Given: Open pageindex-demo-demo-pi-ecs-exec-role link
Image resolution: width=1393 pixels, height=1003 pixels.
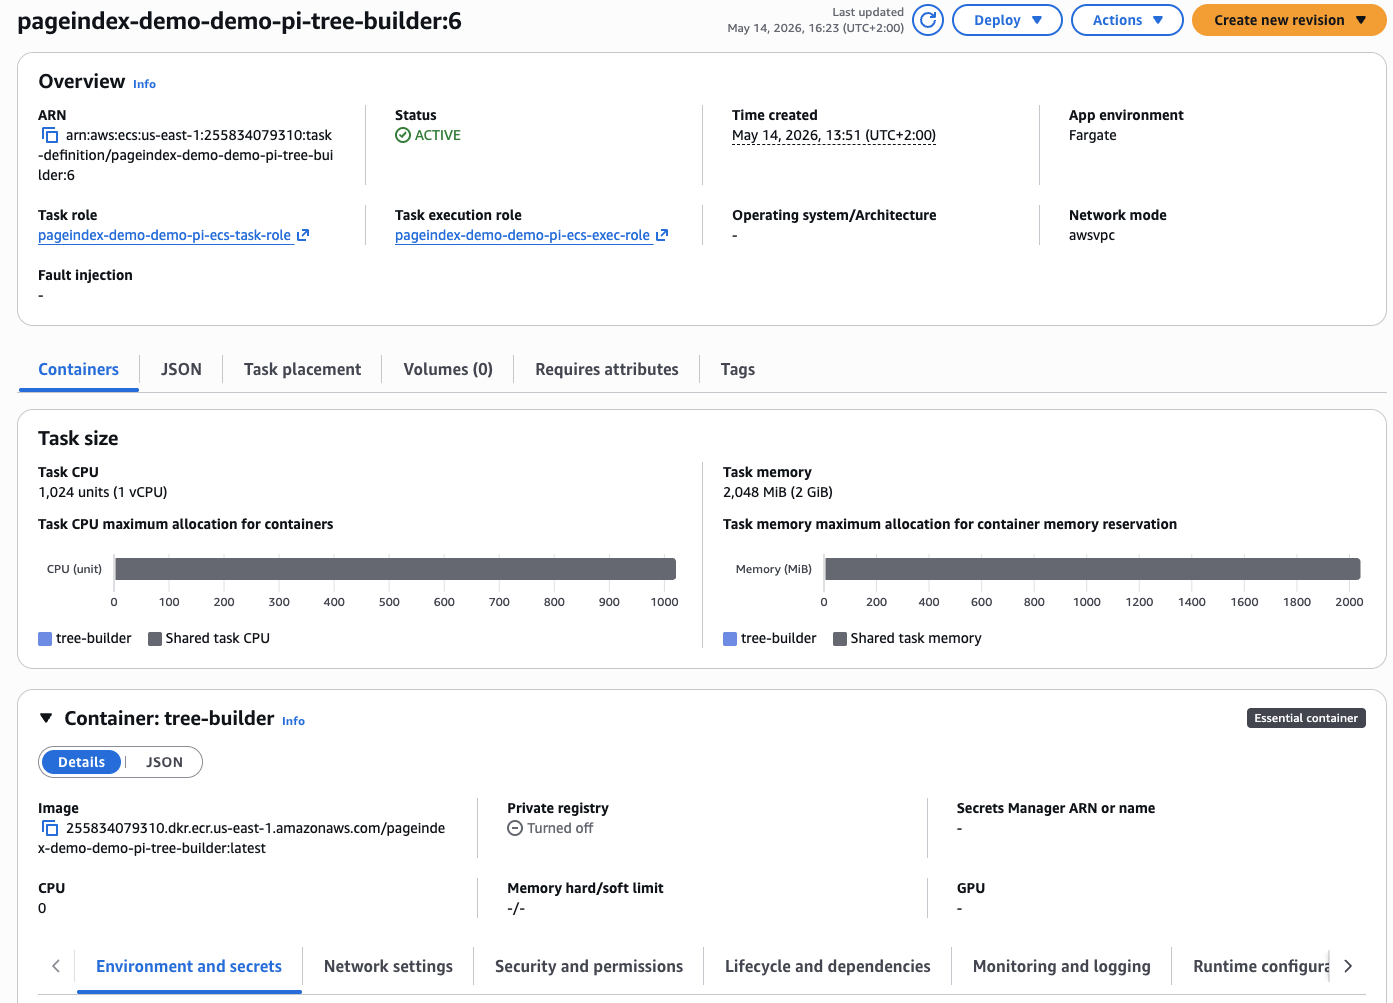Looking at the screenshot, I should (x=522, y=235).
